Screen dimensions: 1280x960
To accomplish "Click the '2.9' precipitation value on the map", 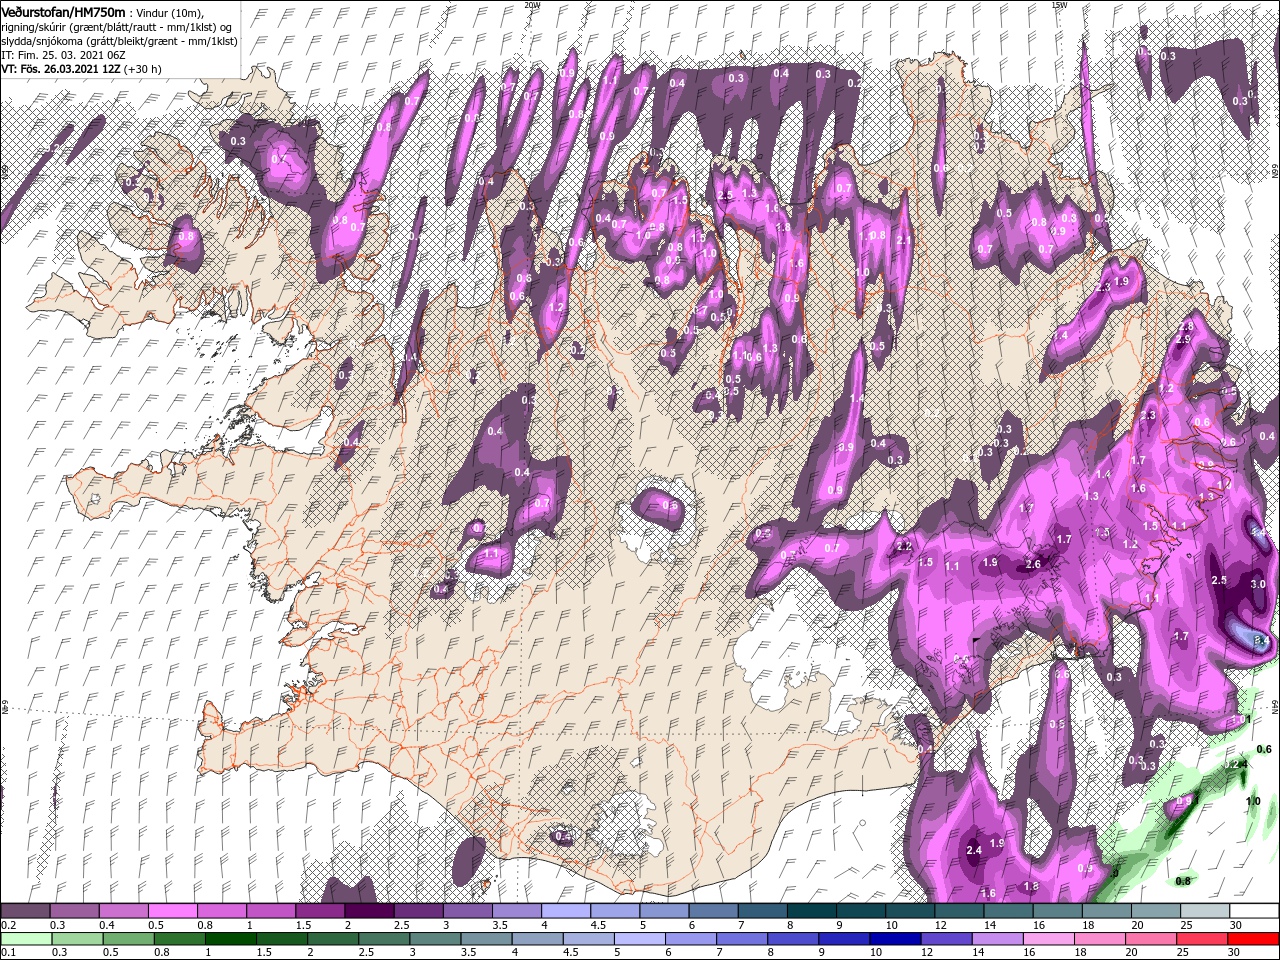I will (1182, 340).
